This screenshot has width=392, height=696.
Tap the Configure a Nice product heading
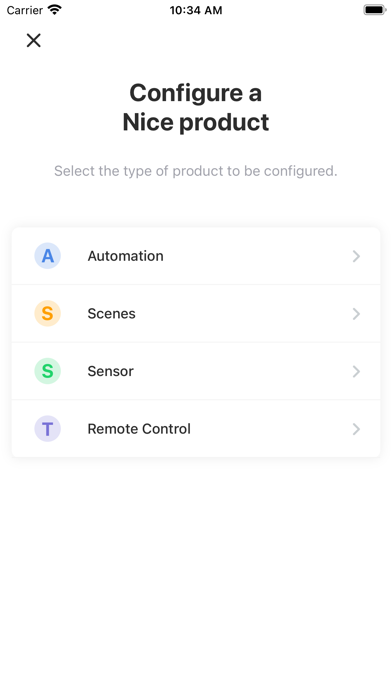(x=196, y=107)
